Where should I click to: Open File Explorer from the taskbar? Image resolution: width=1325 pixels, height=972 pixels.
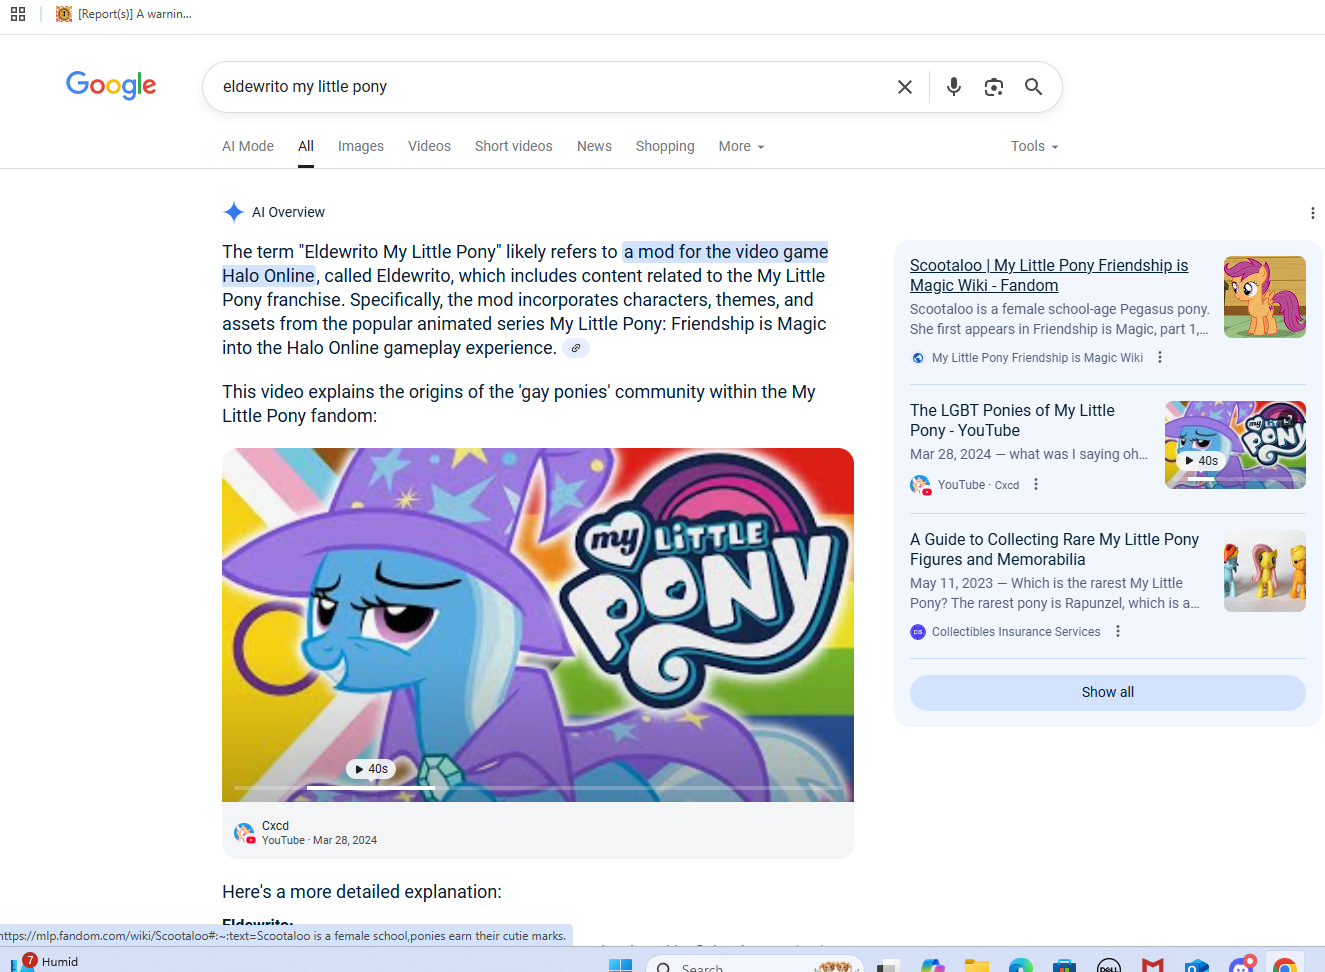(977, 966)
